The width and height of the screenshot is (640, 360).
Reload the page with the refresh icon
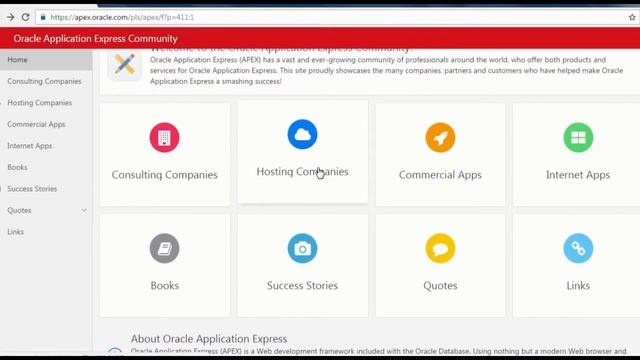[25, 17]
